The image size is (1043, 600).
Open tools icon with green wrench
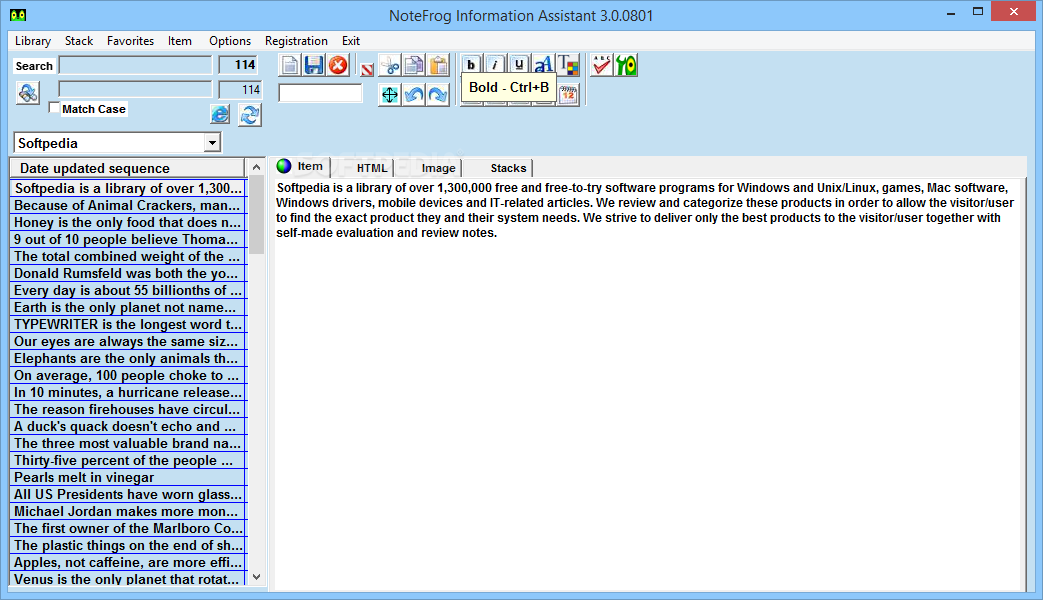[x=626, y=65]
